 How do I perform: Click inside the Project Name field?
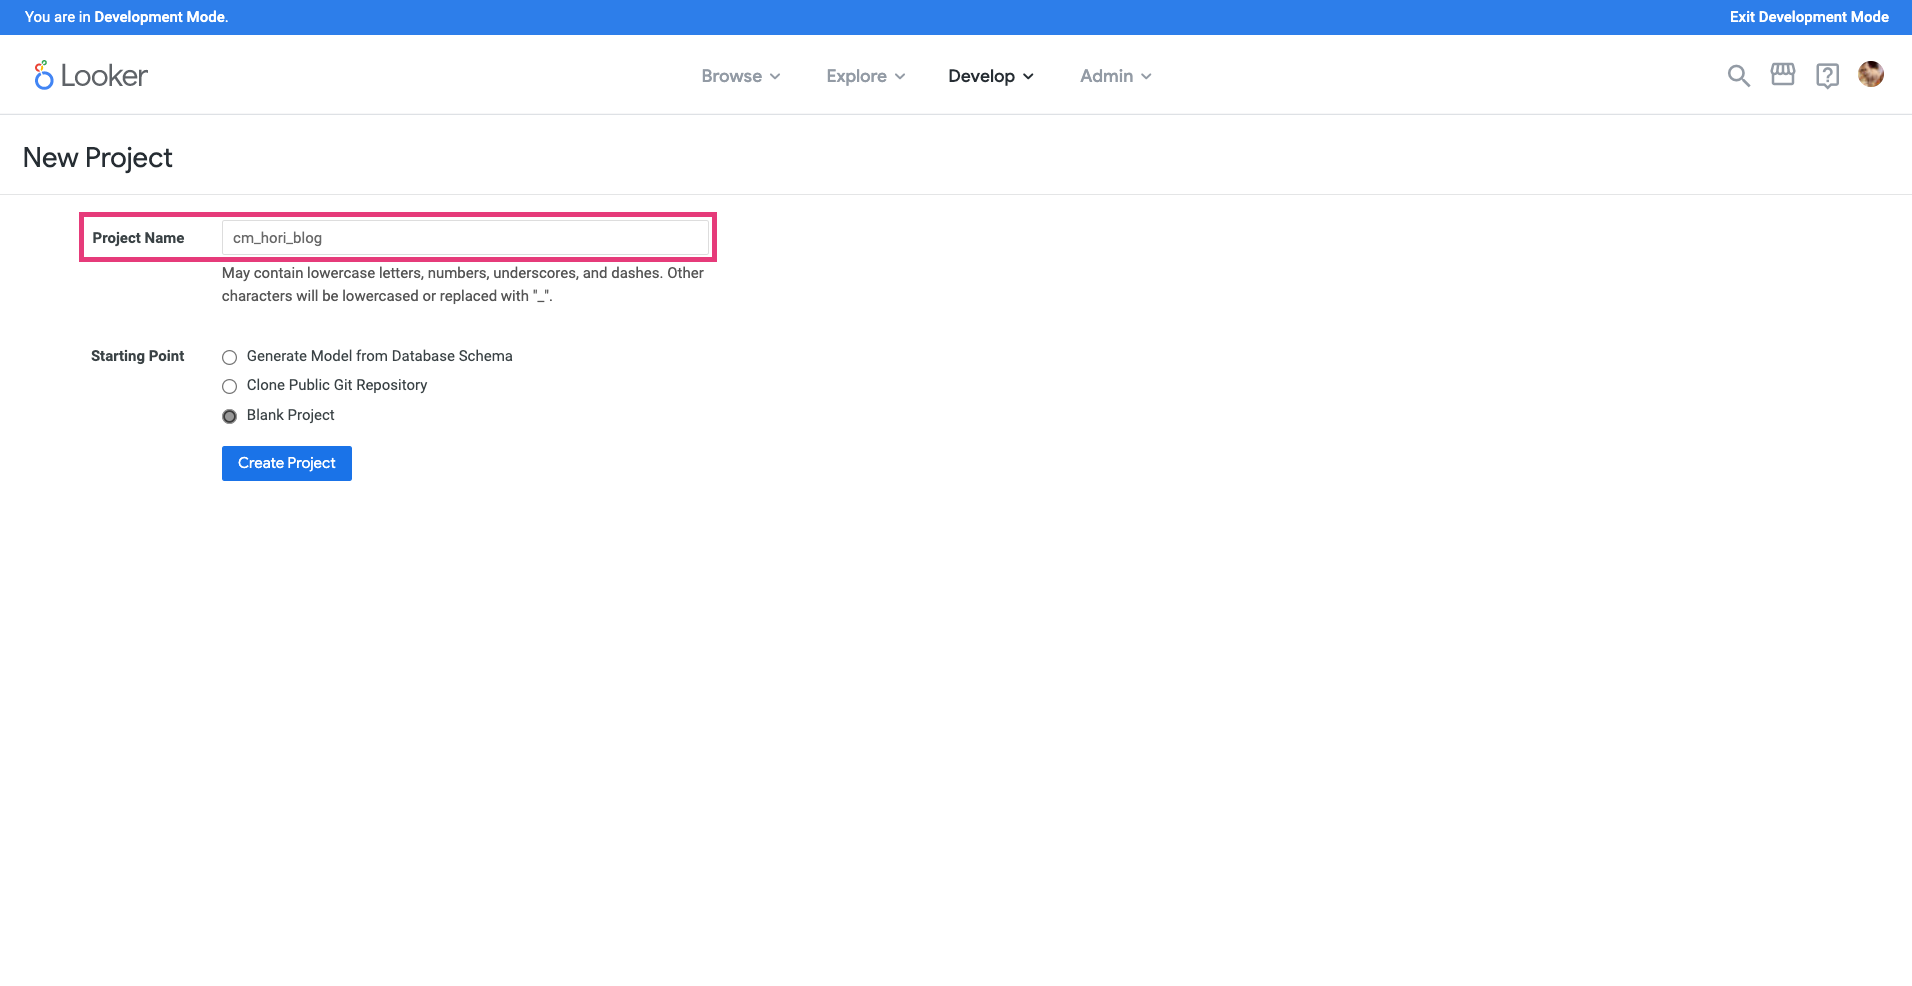coord(465,237)
